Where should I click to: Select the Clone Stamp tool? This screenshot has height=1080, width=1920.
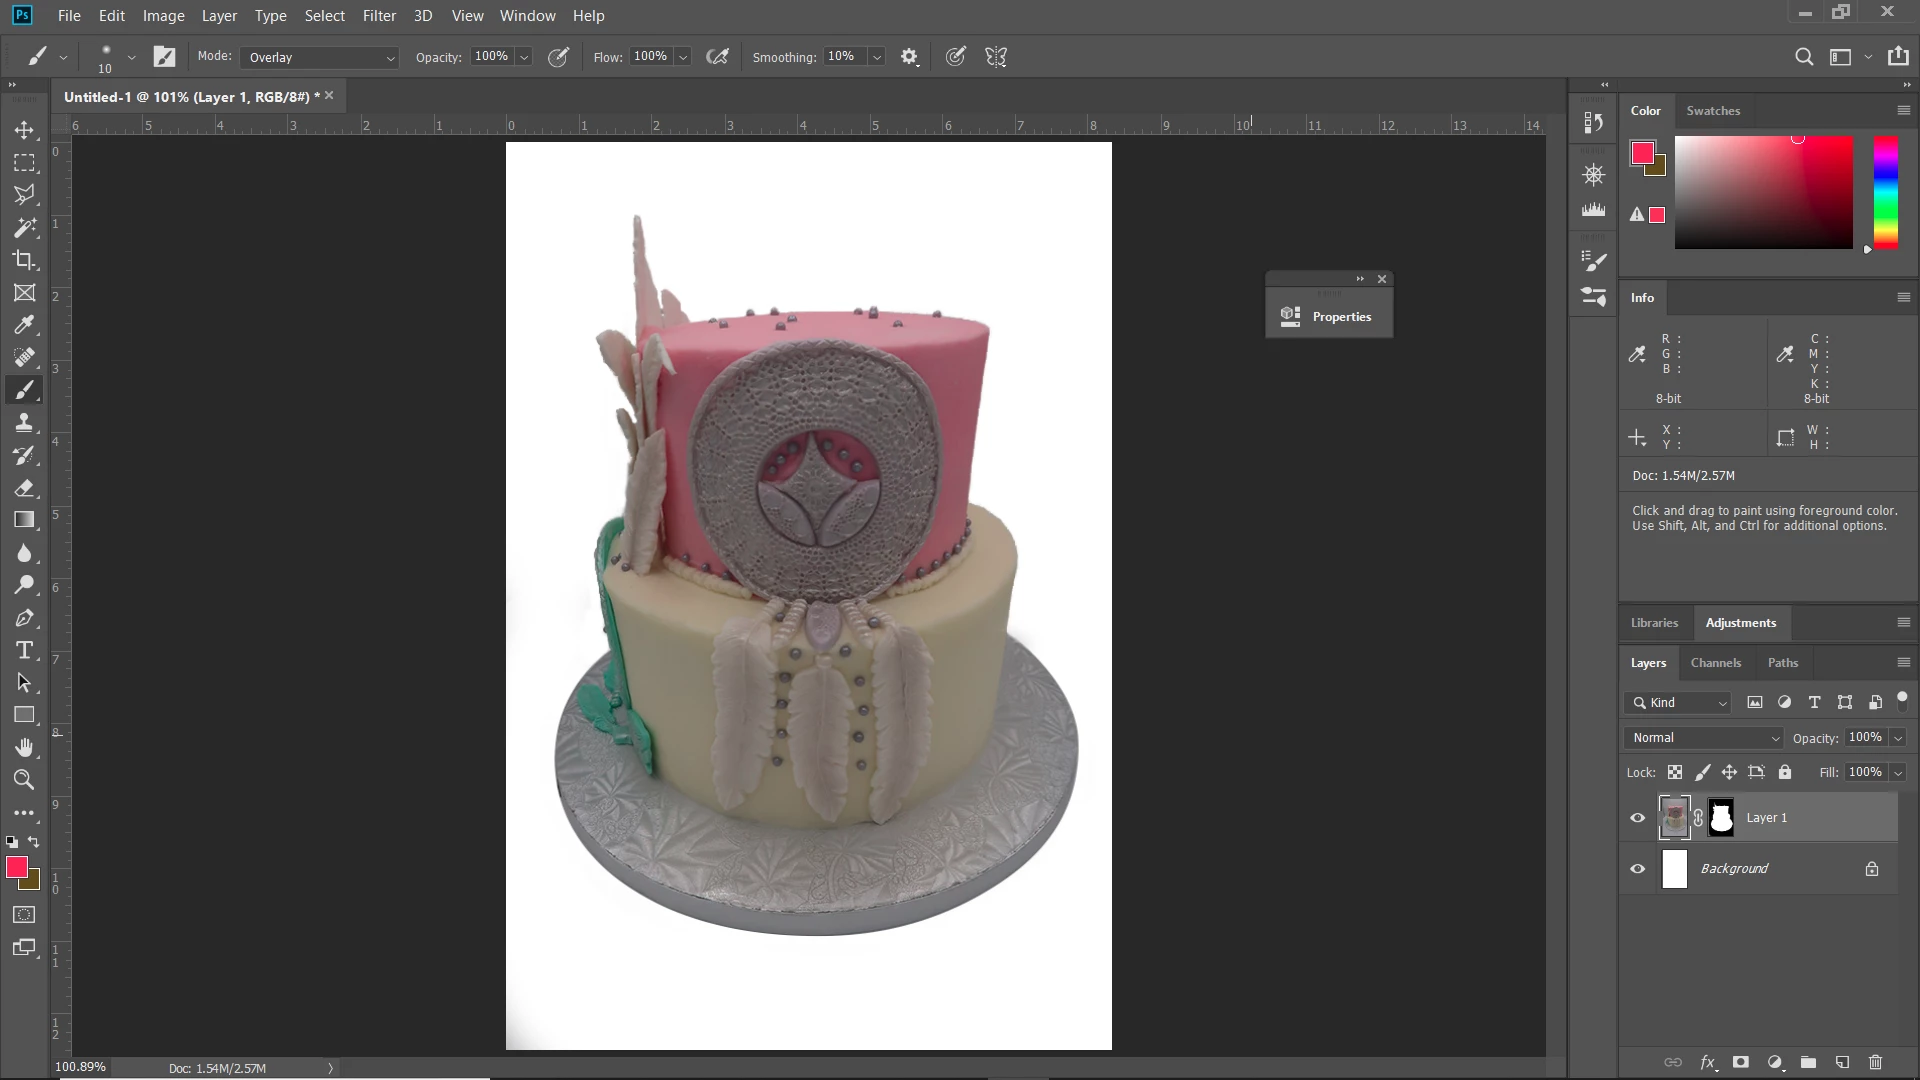pos(24,422)
